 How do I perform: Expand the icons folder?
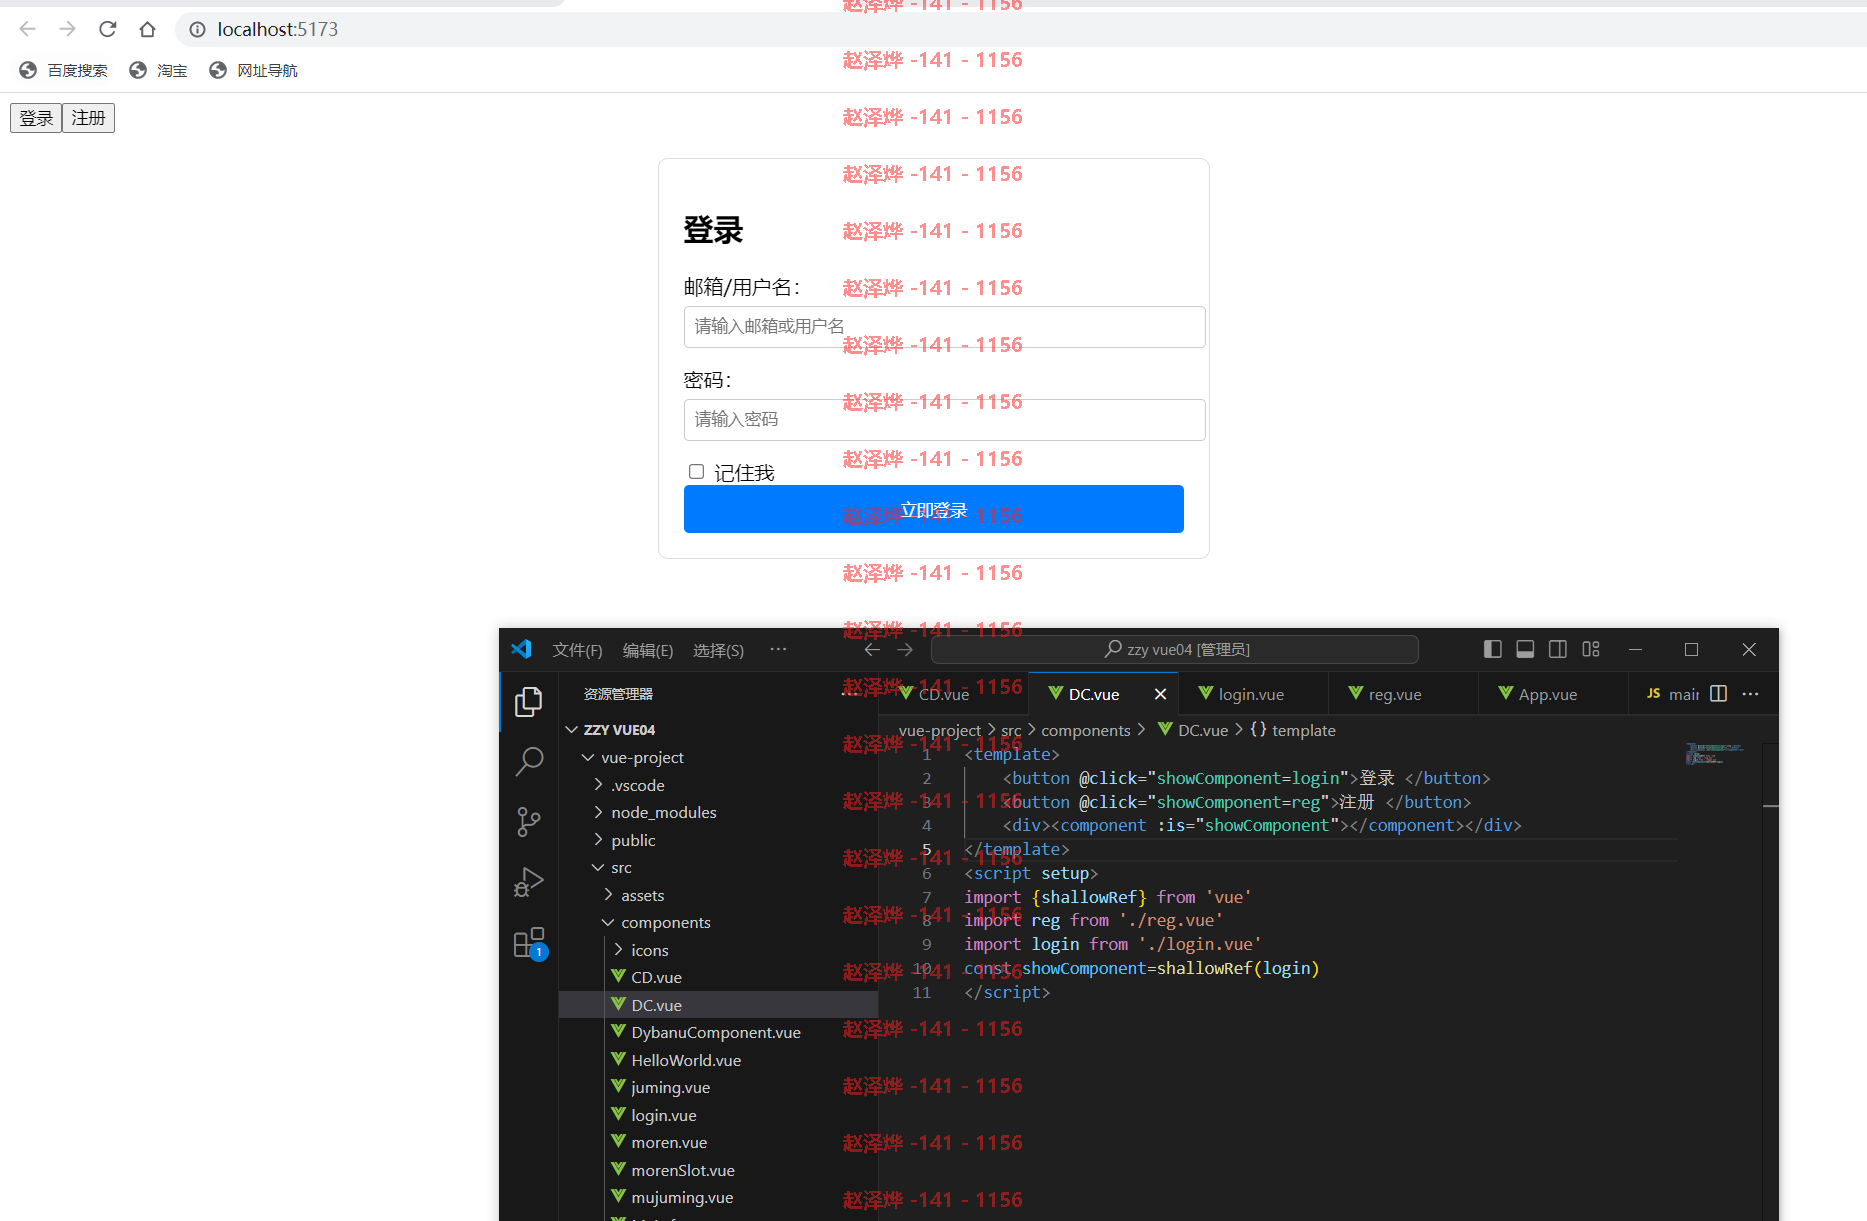click(x=618, y=950)
